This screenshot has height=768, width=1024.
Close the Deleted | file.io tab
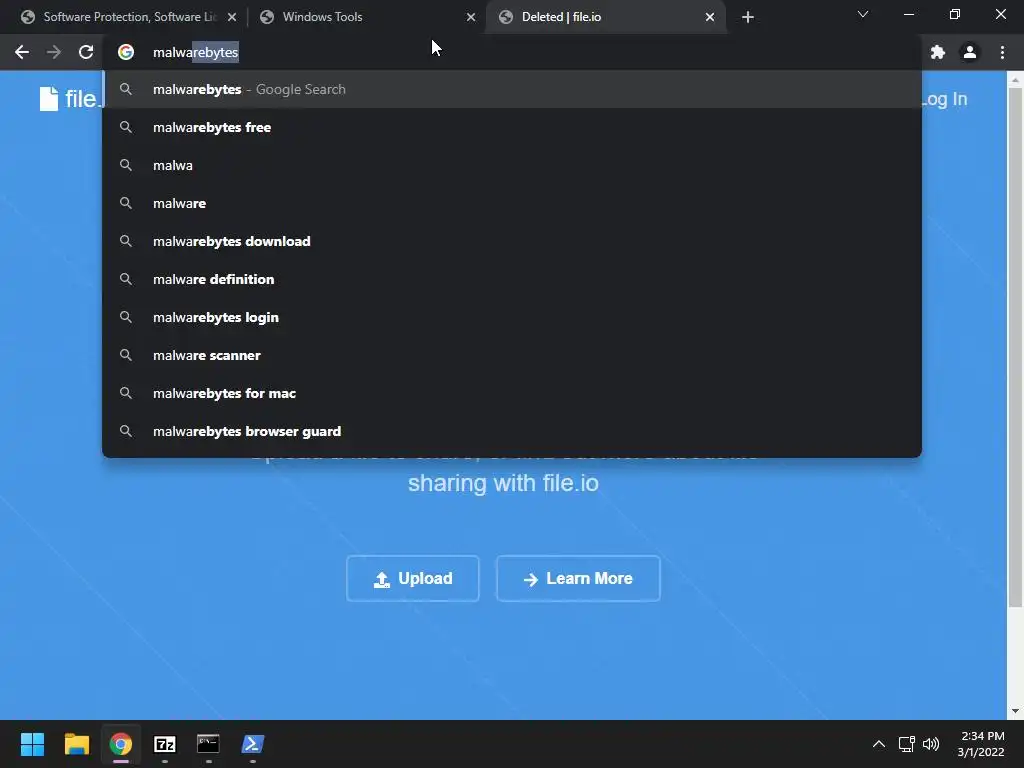click(710, 17)
